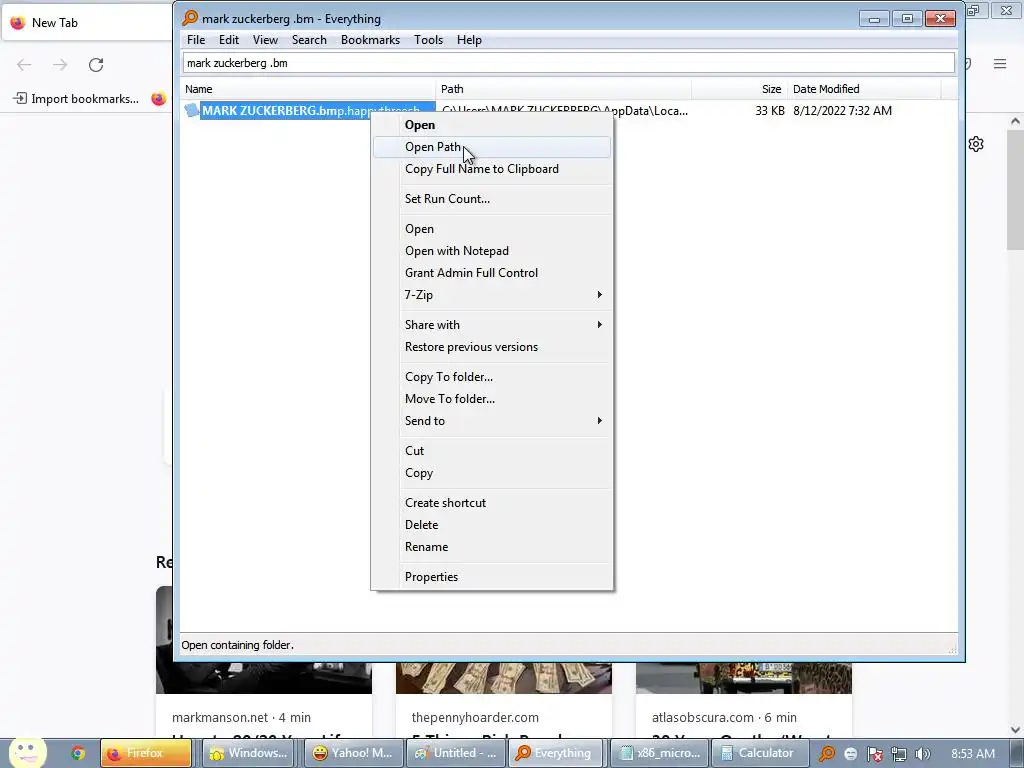Select the Firefox New Tab tab

(x=87, y=23)
